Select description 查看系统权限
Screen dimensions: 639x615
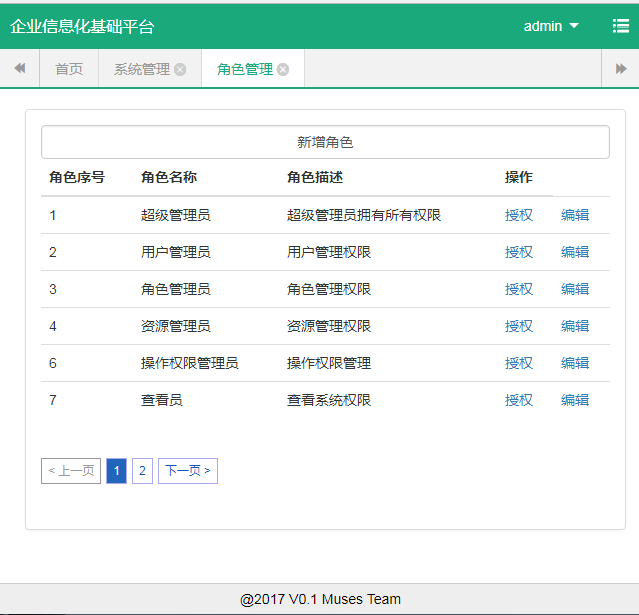[329, 400]
